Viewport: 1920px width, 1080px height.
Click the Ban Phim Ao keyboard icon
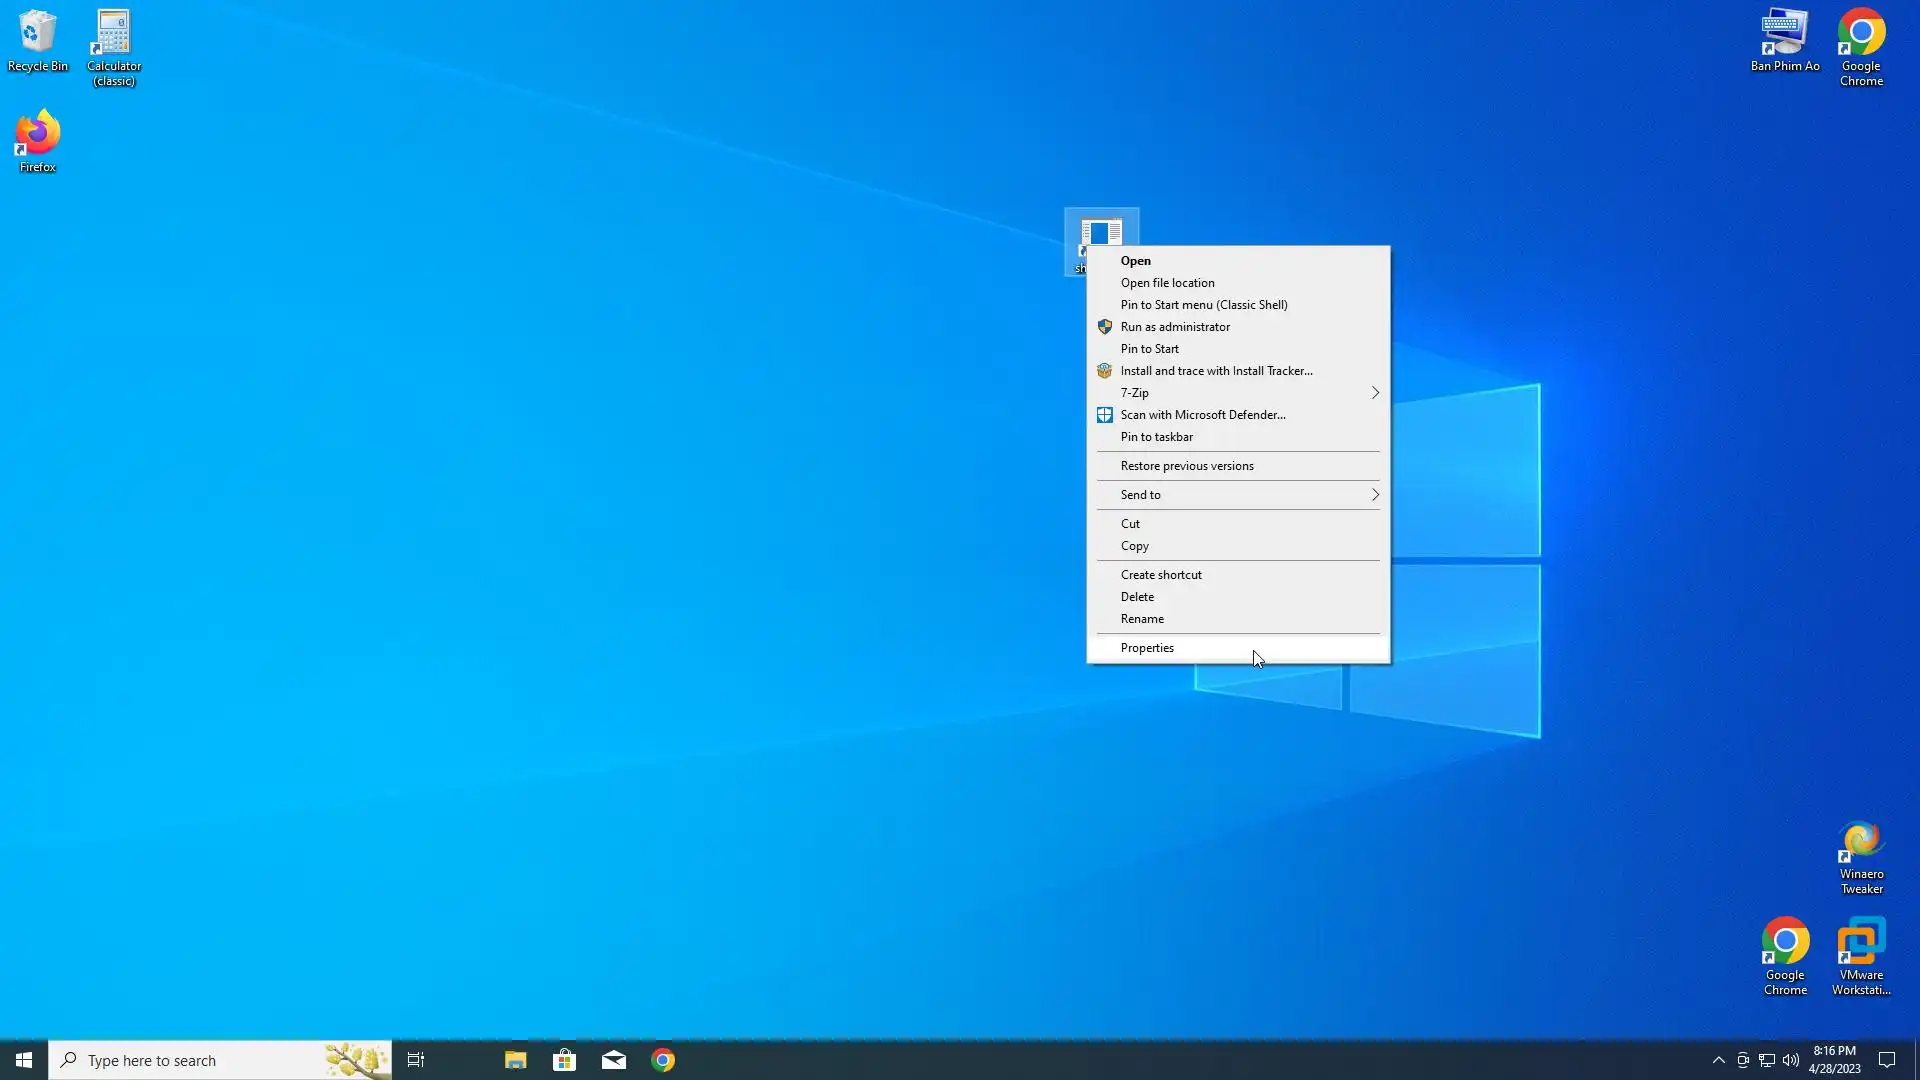pos(1784,40)
